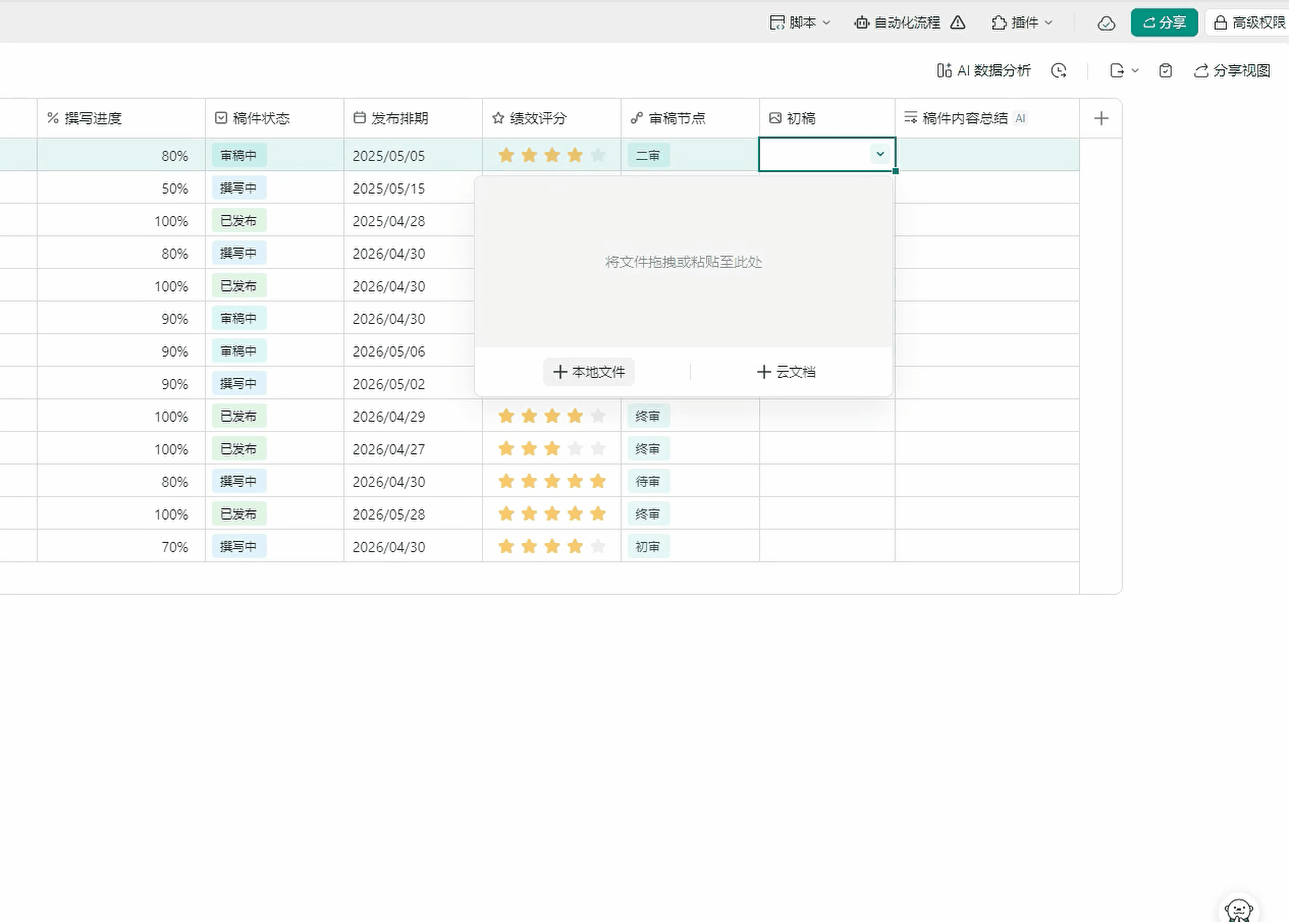Open the AI 数据分析 panel
The width and height of the screenshot is (1289, 922).
[984, 70]
